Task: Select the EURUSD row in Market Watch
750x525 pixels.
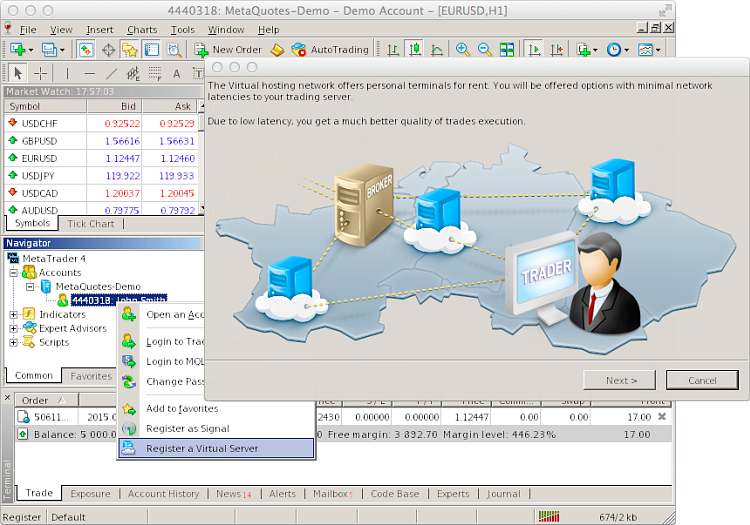Action: coord(100,158)
